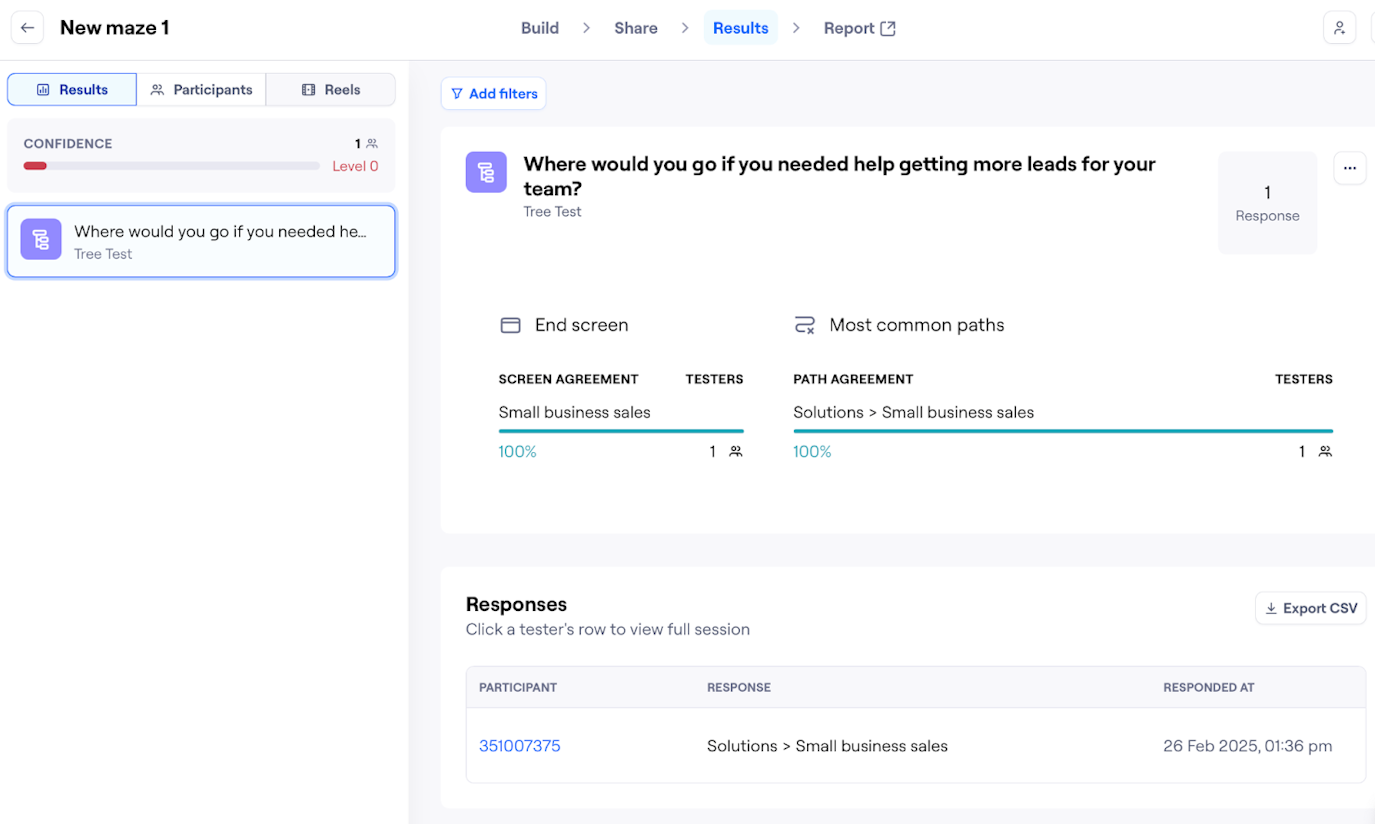
Task: Click the external link icon next to Report
Action: coord(890,27)
